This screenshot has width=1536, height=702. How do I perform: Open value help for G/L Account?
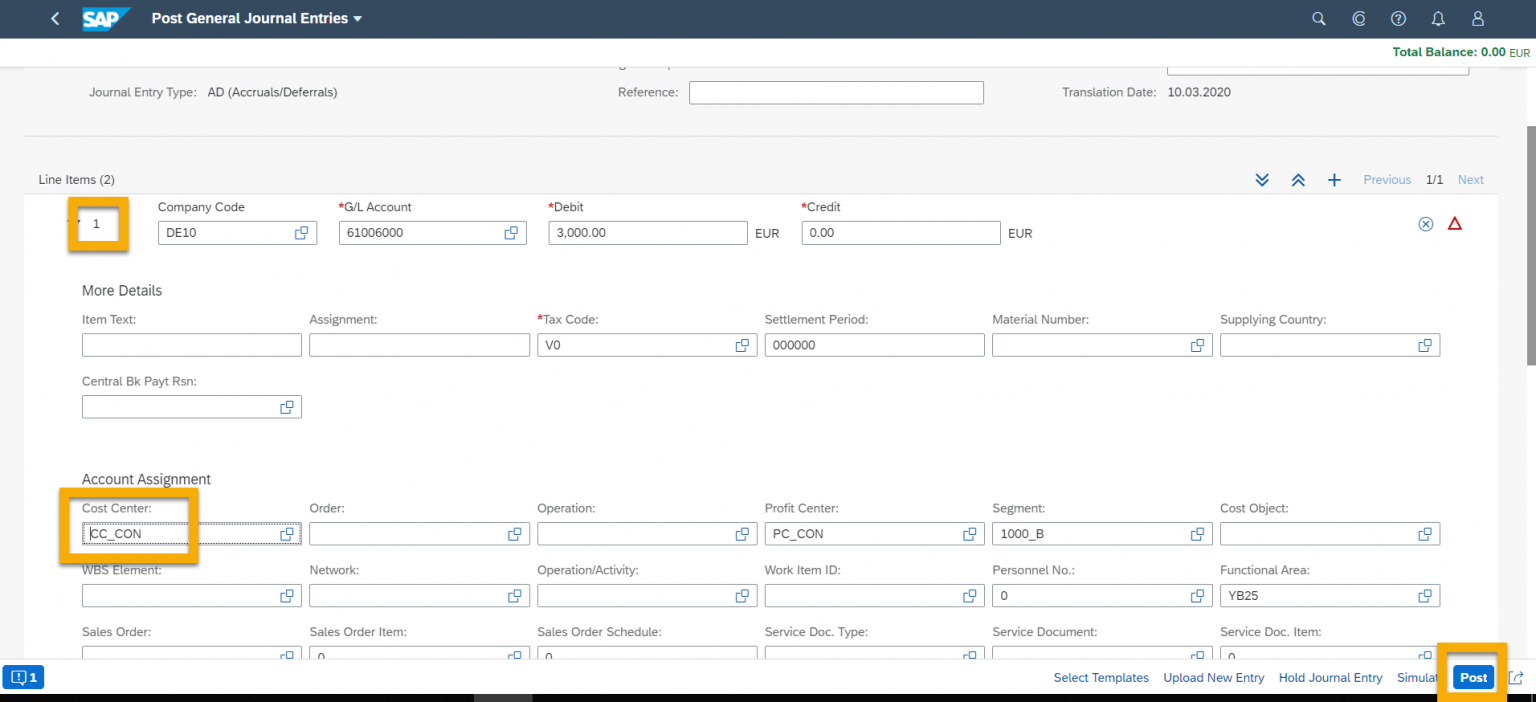point(511,232)
